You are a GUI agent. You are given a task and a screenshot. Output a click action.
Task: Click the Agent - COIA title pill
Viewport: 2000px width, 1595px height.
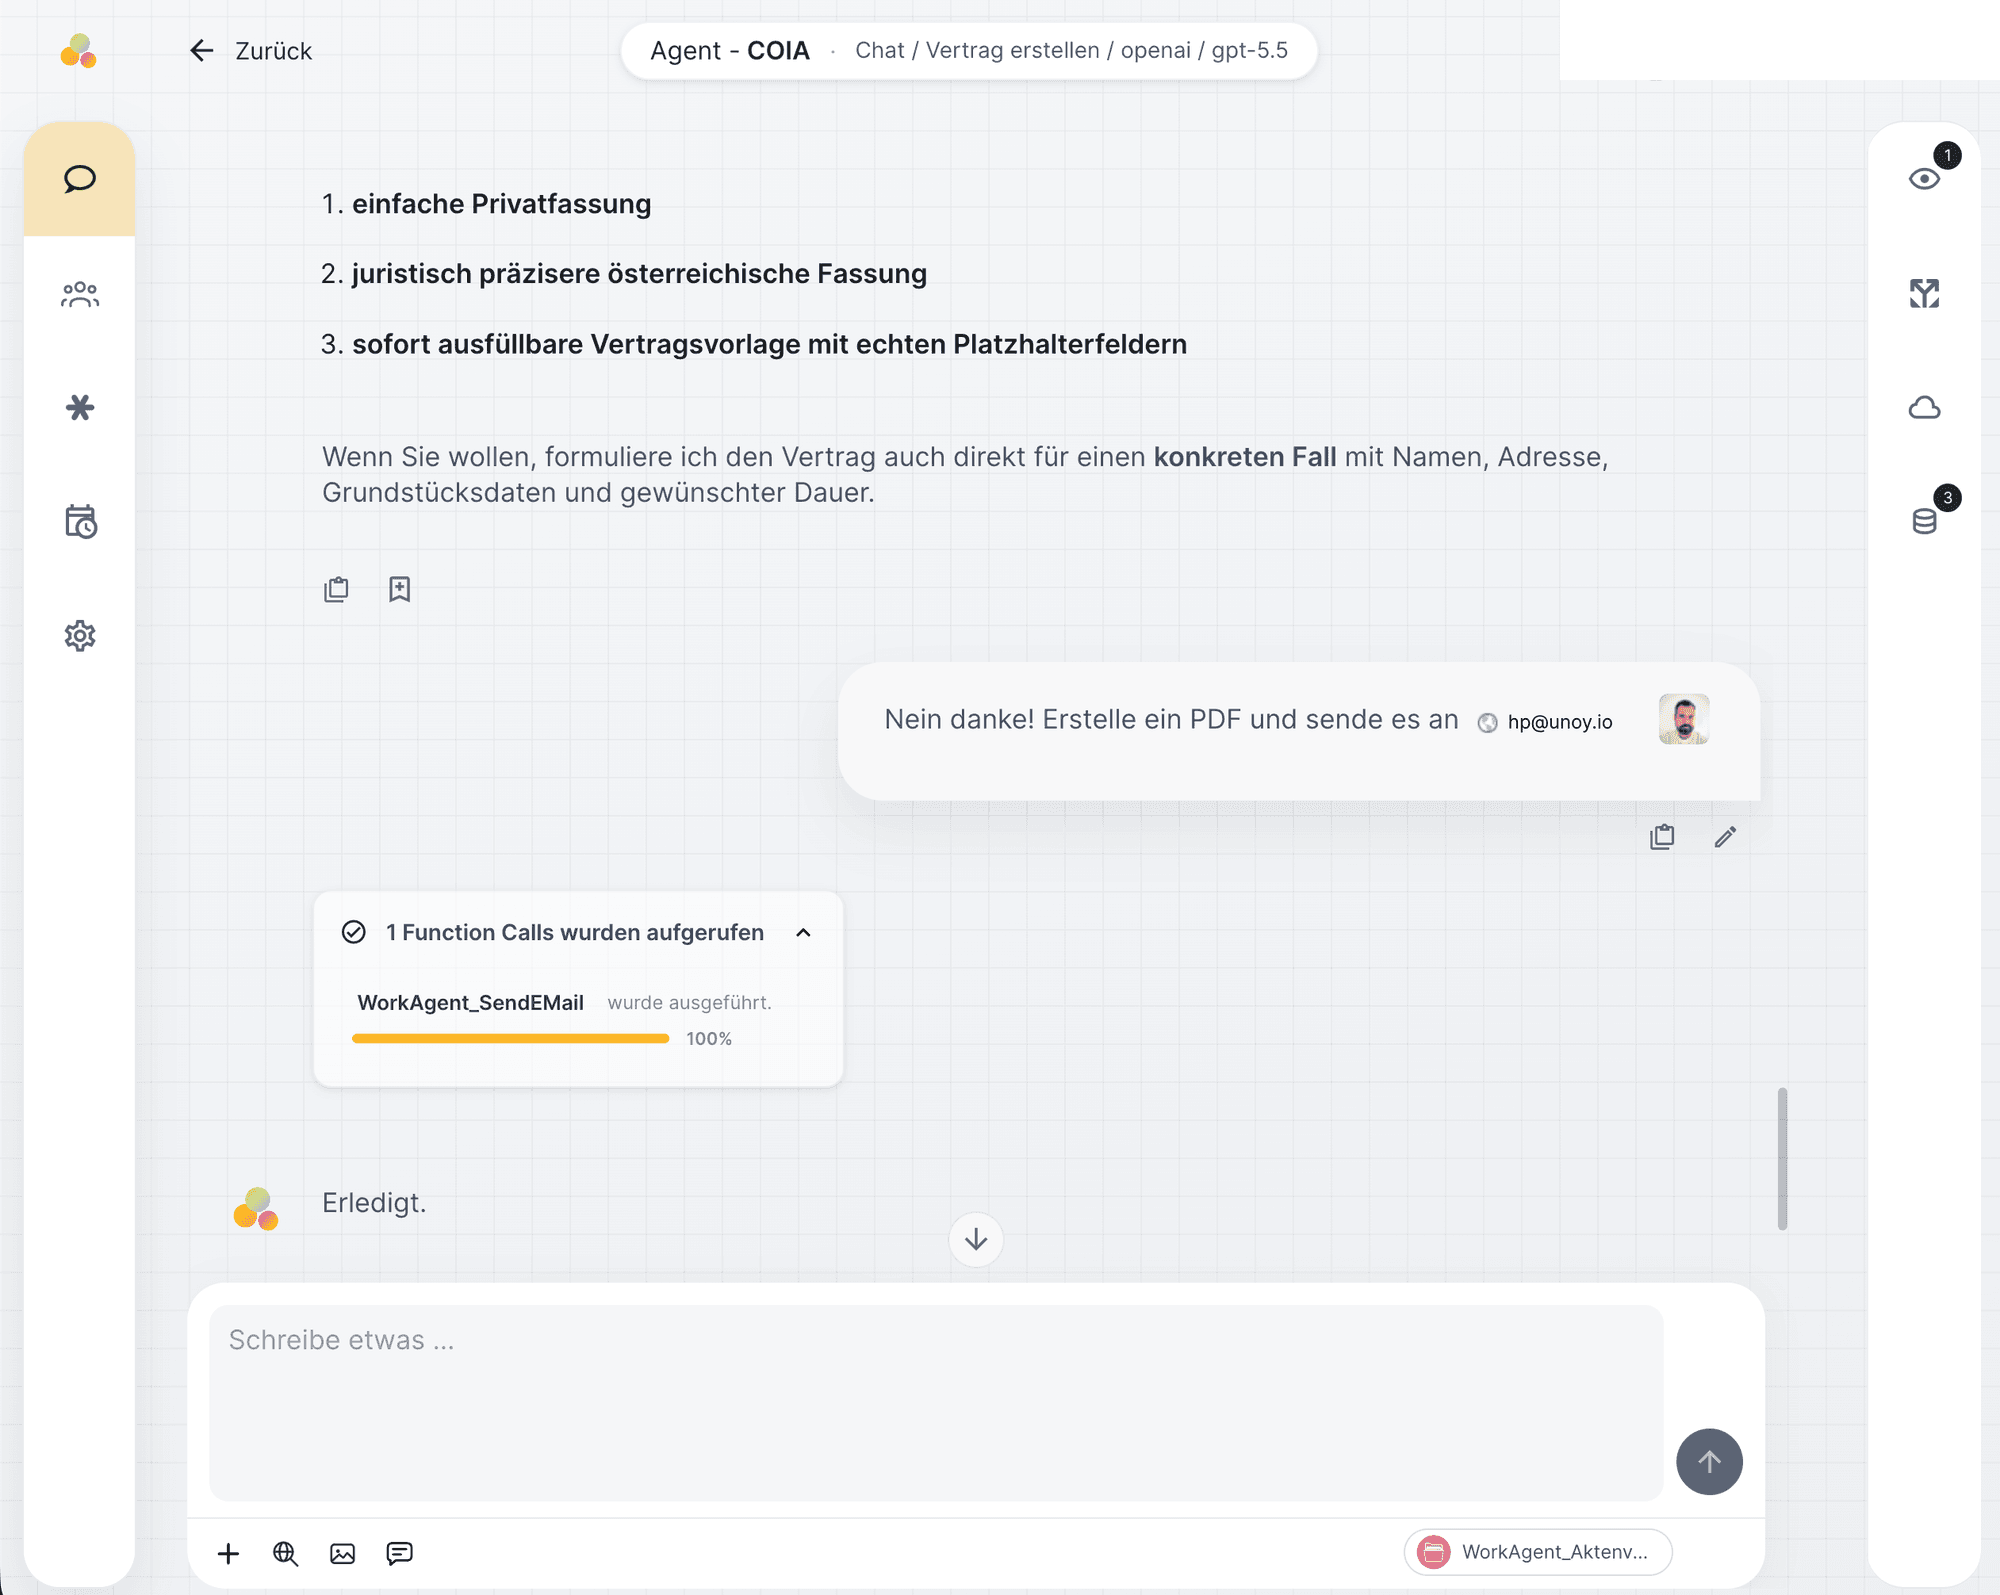[968, 50]
